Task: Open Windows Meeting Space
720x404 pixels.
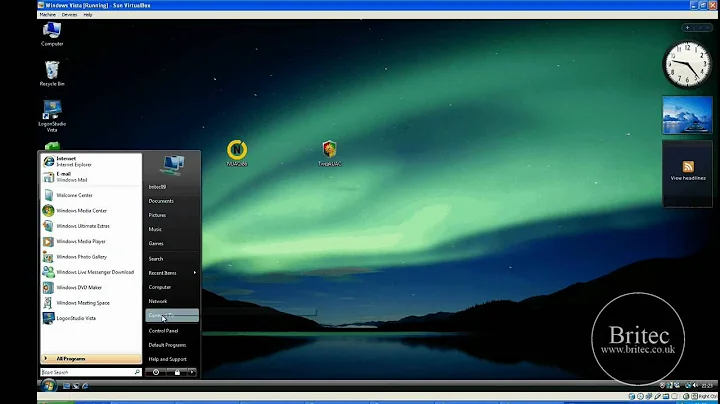Action: pos(91,303)
